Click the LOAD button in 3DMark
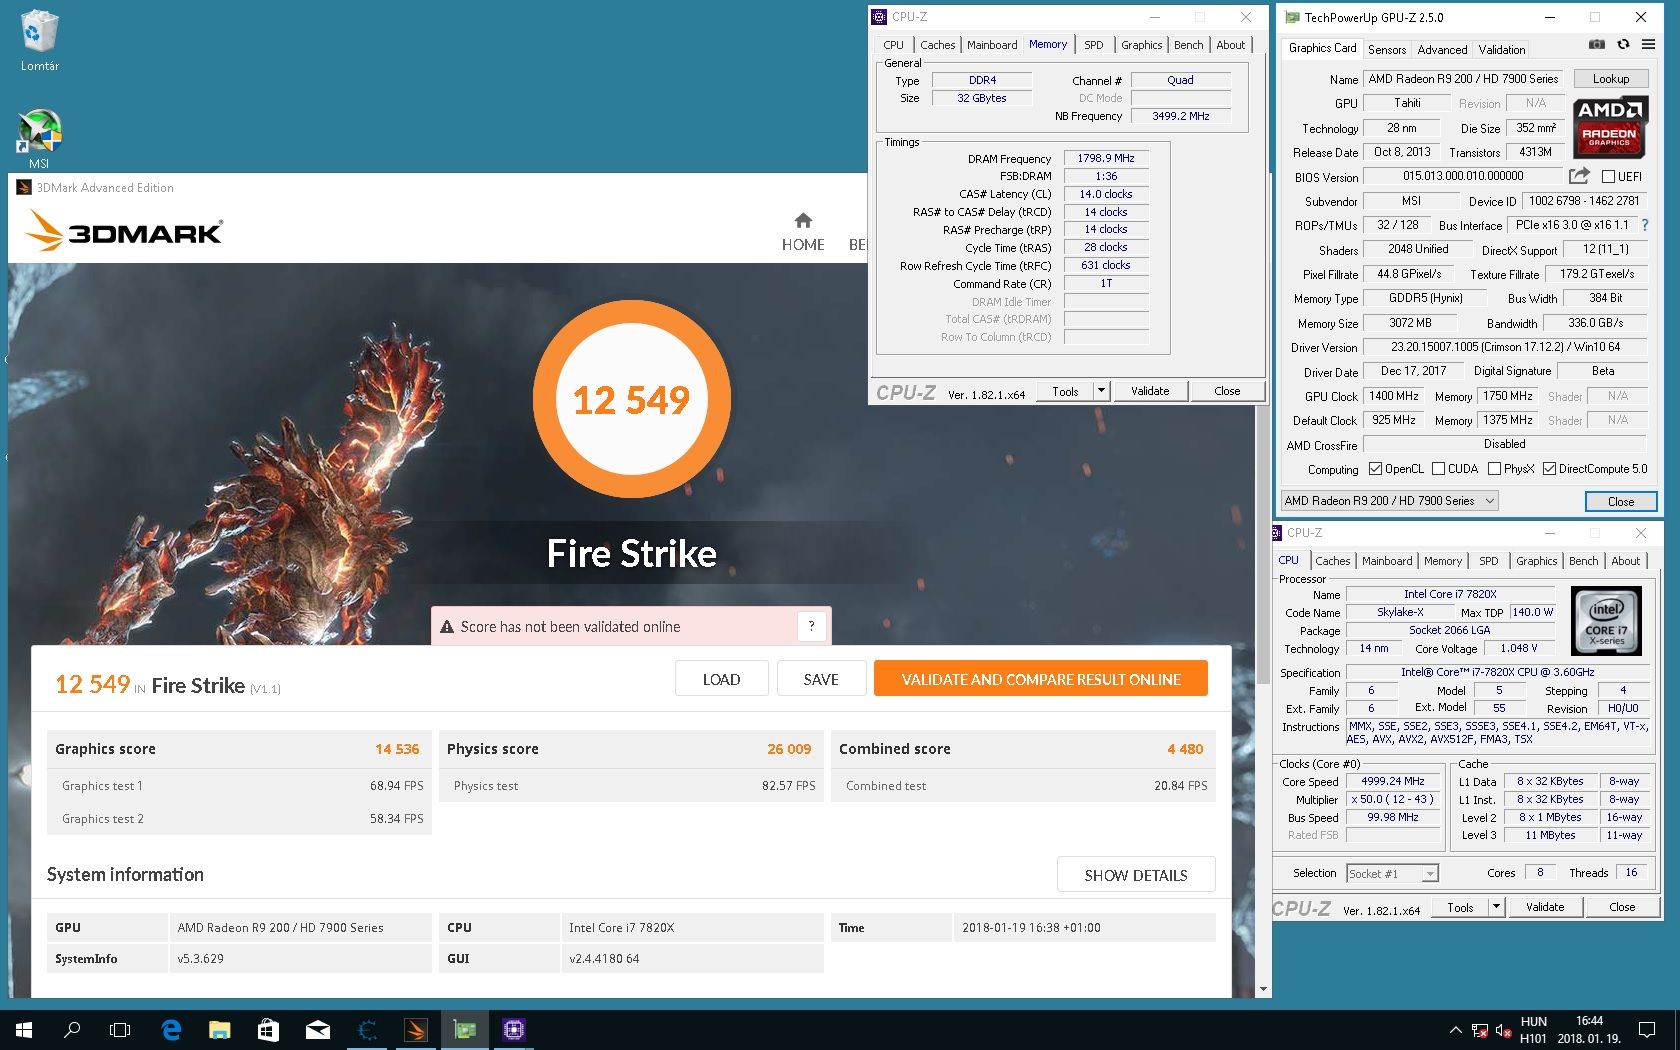1680x1050 pixels. click(x=721, y=679)
